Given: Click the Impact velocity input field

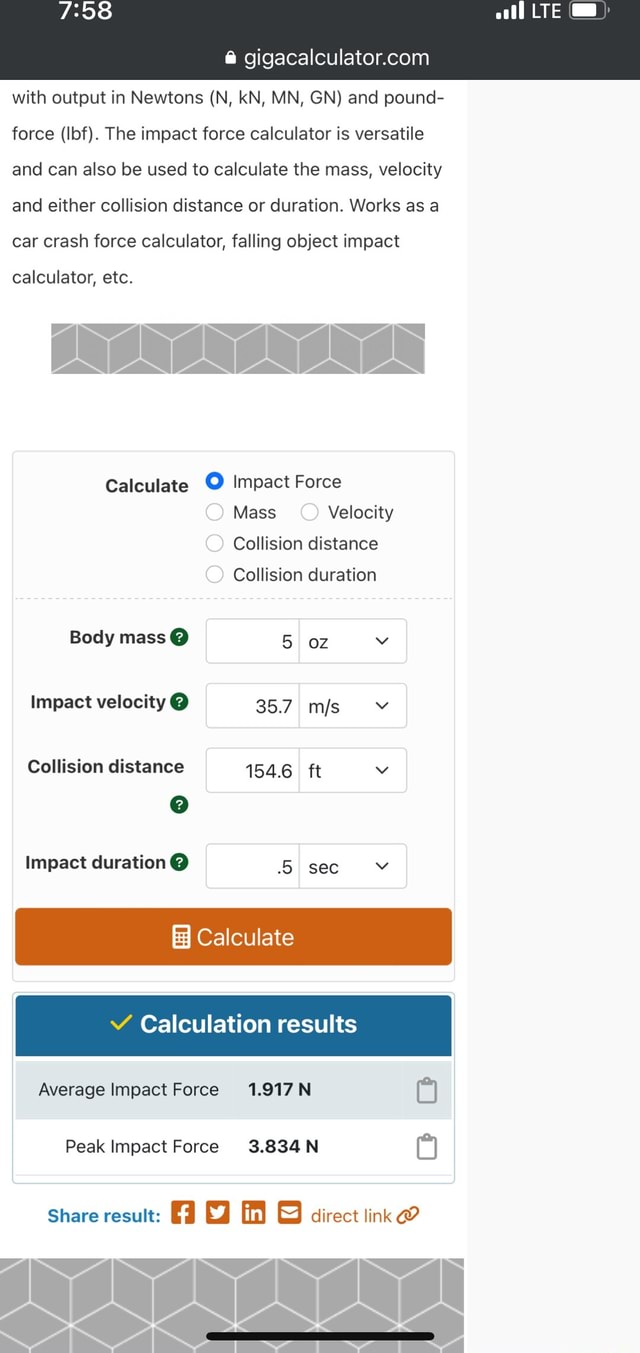Looking at the screenshot, I should [x=253, y=706].
